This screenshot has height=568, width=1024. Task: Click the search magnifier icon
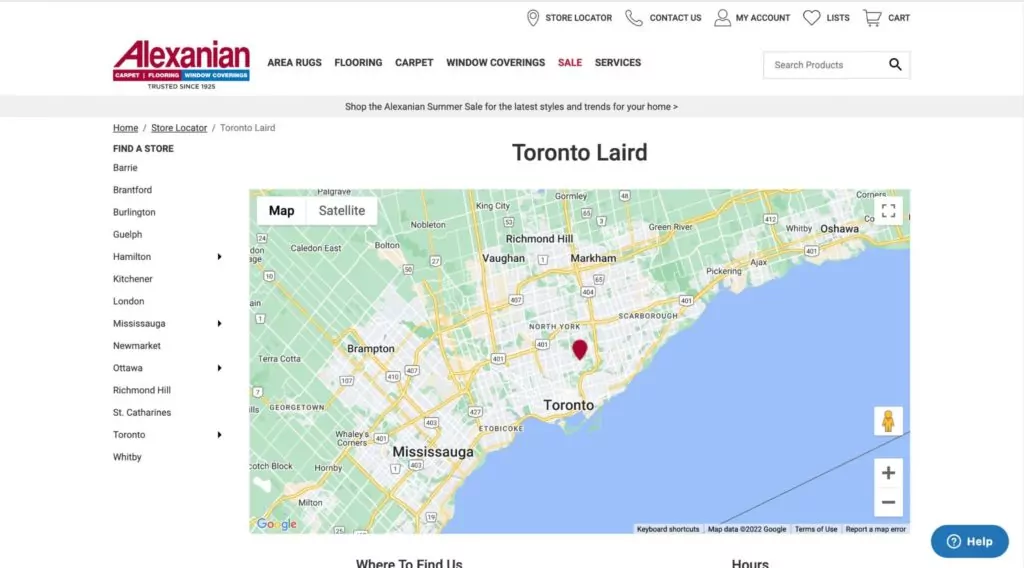pyautogui.click(x=895, y=64)
